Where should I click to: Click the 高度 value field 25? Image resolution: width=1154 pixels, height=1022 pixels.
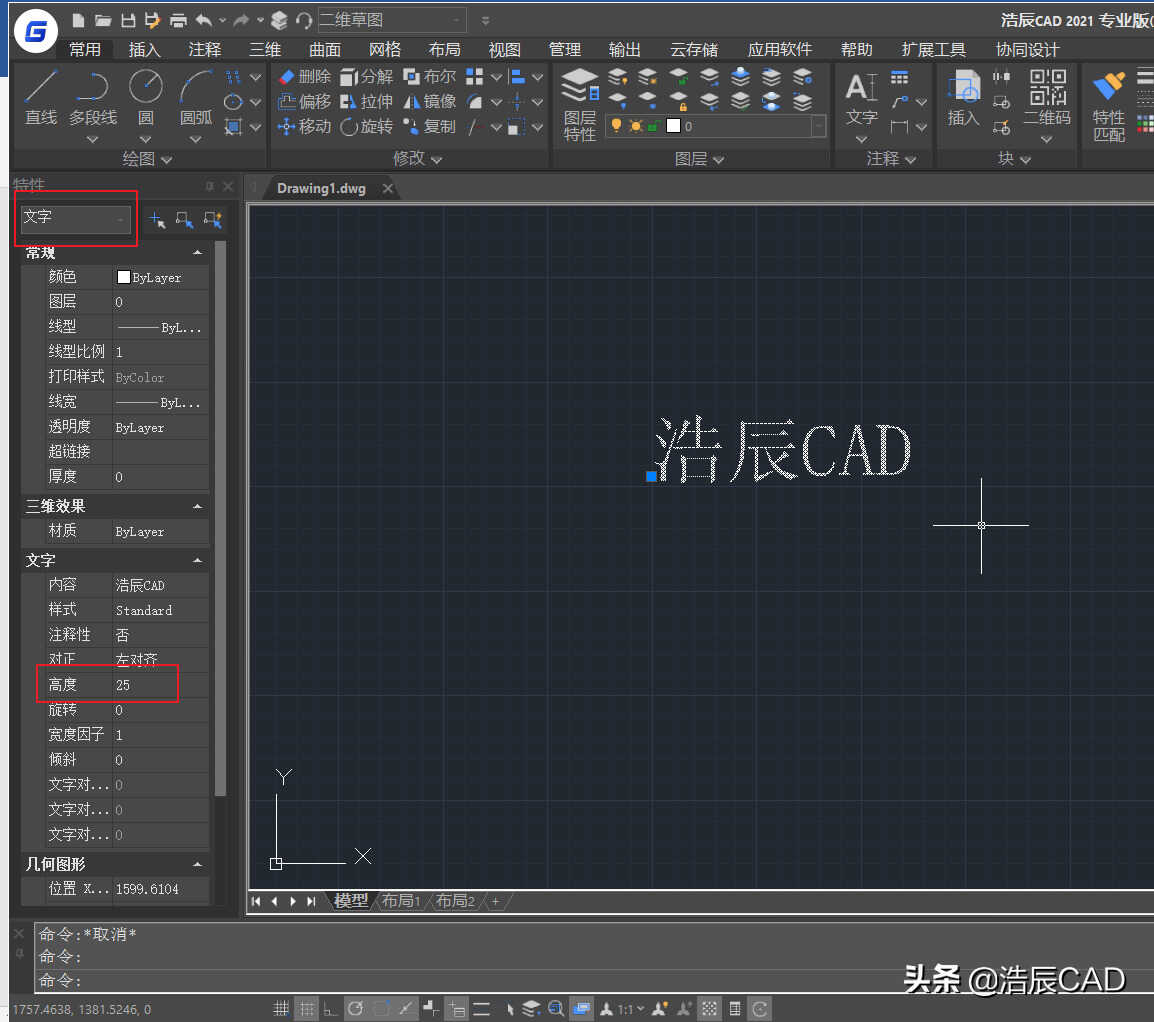click(x=160, y=684)
